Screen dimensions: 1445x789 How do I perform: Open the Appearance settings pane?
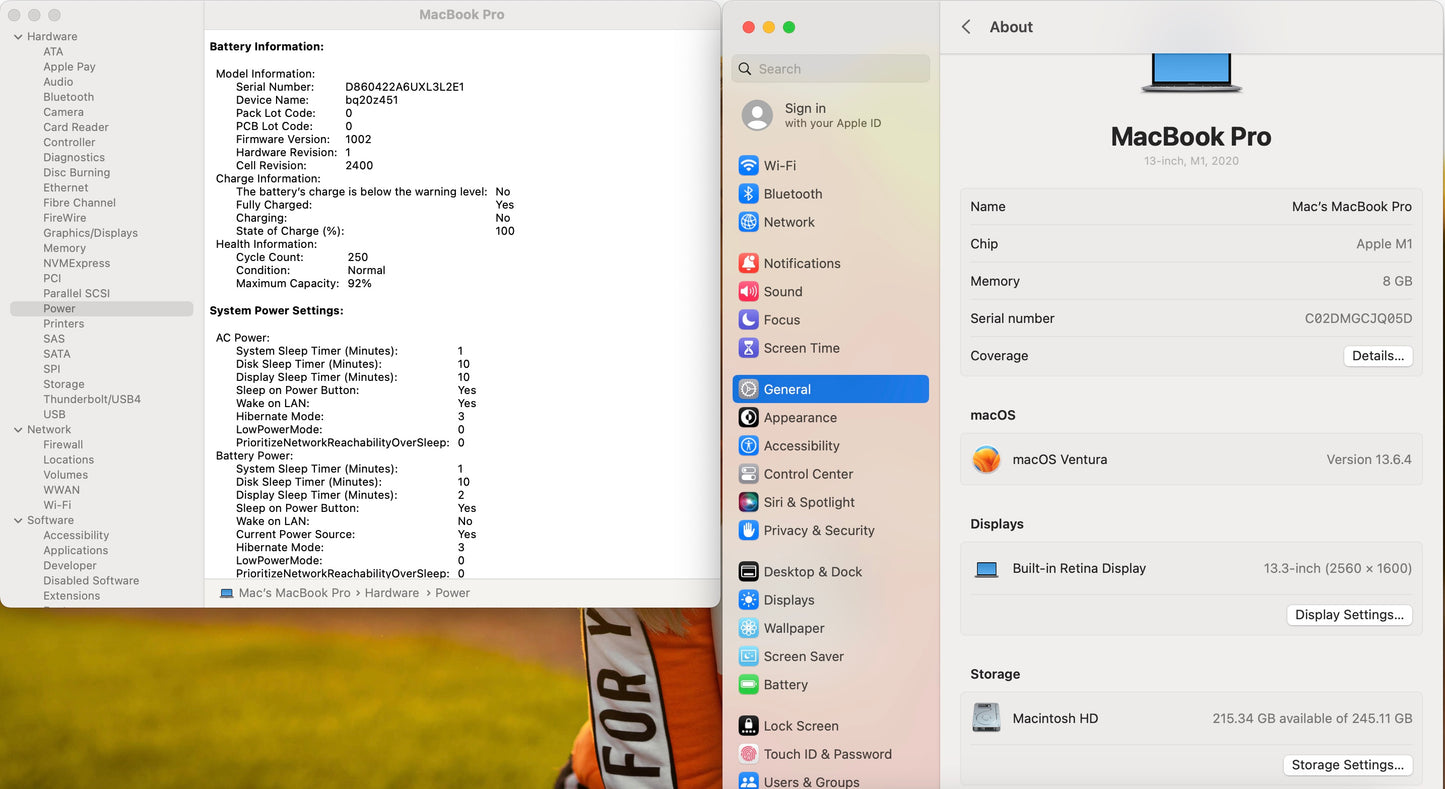point(800,418)
